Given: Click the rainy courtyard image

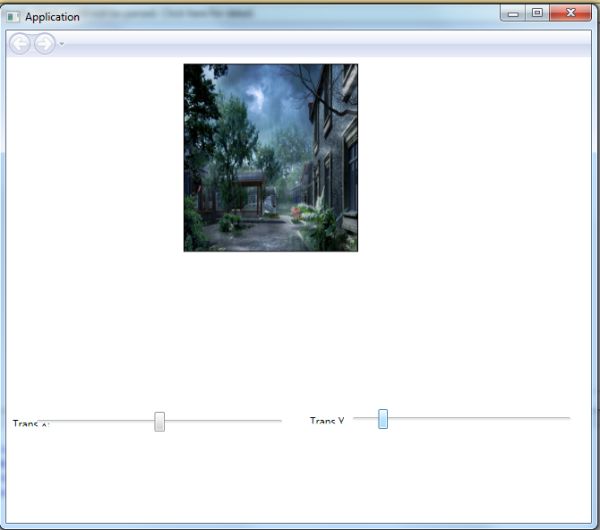Looking at the screenshot, I should tap(271, 158).
